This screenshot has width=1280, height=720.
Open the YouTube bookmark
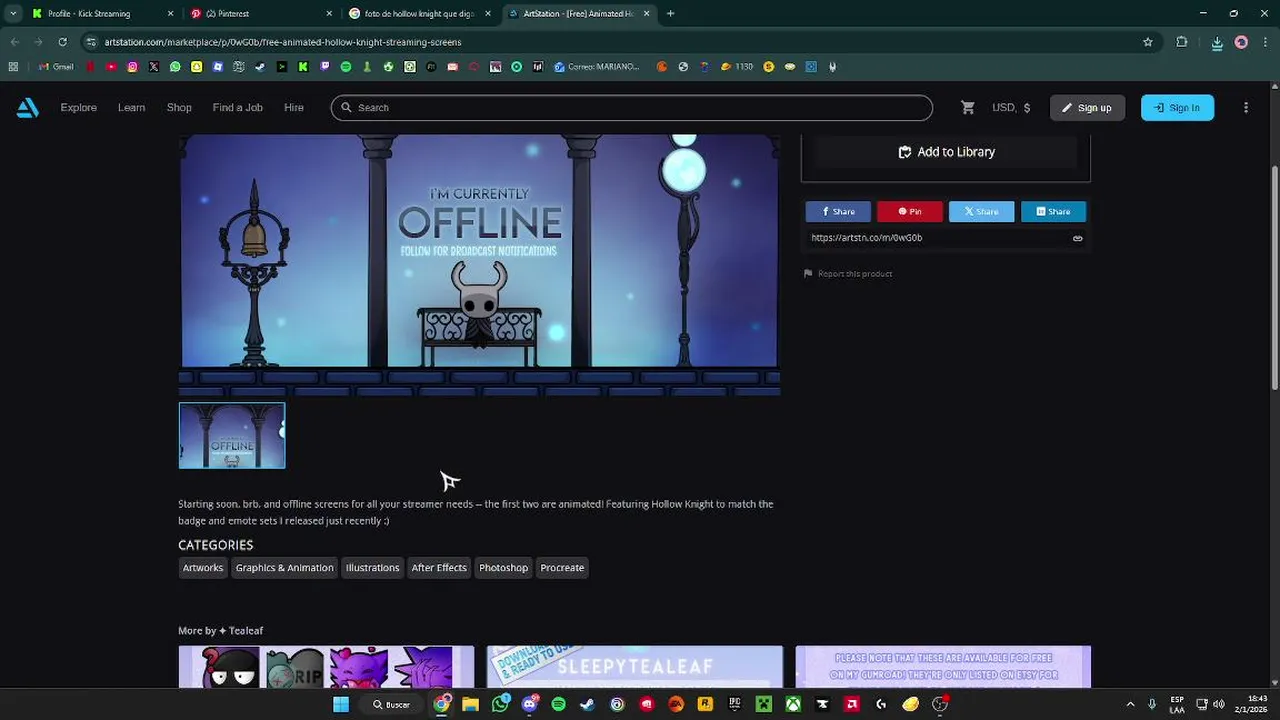point(111,67)
